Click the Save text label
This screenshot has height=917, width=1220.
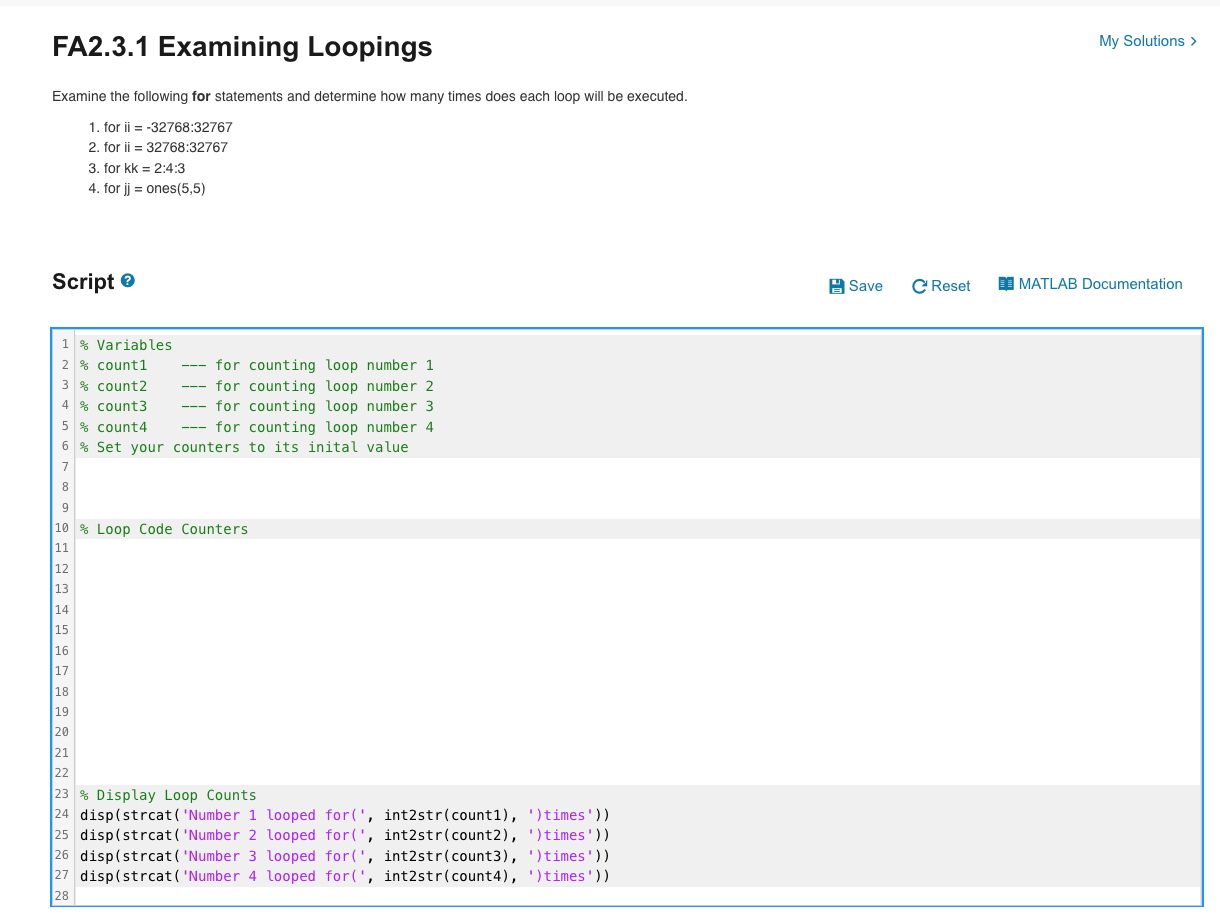864,286
